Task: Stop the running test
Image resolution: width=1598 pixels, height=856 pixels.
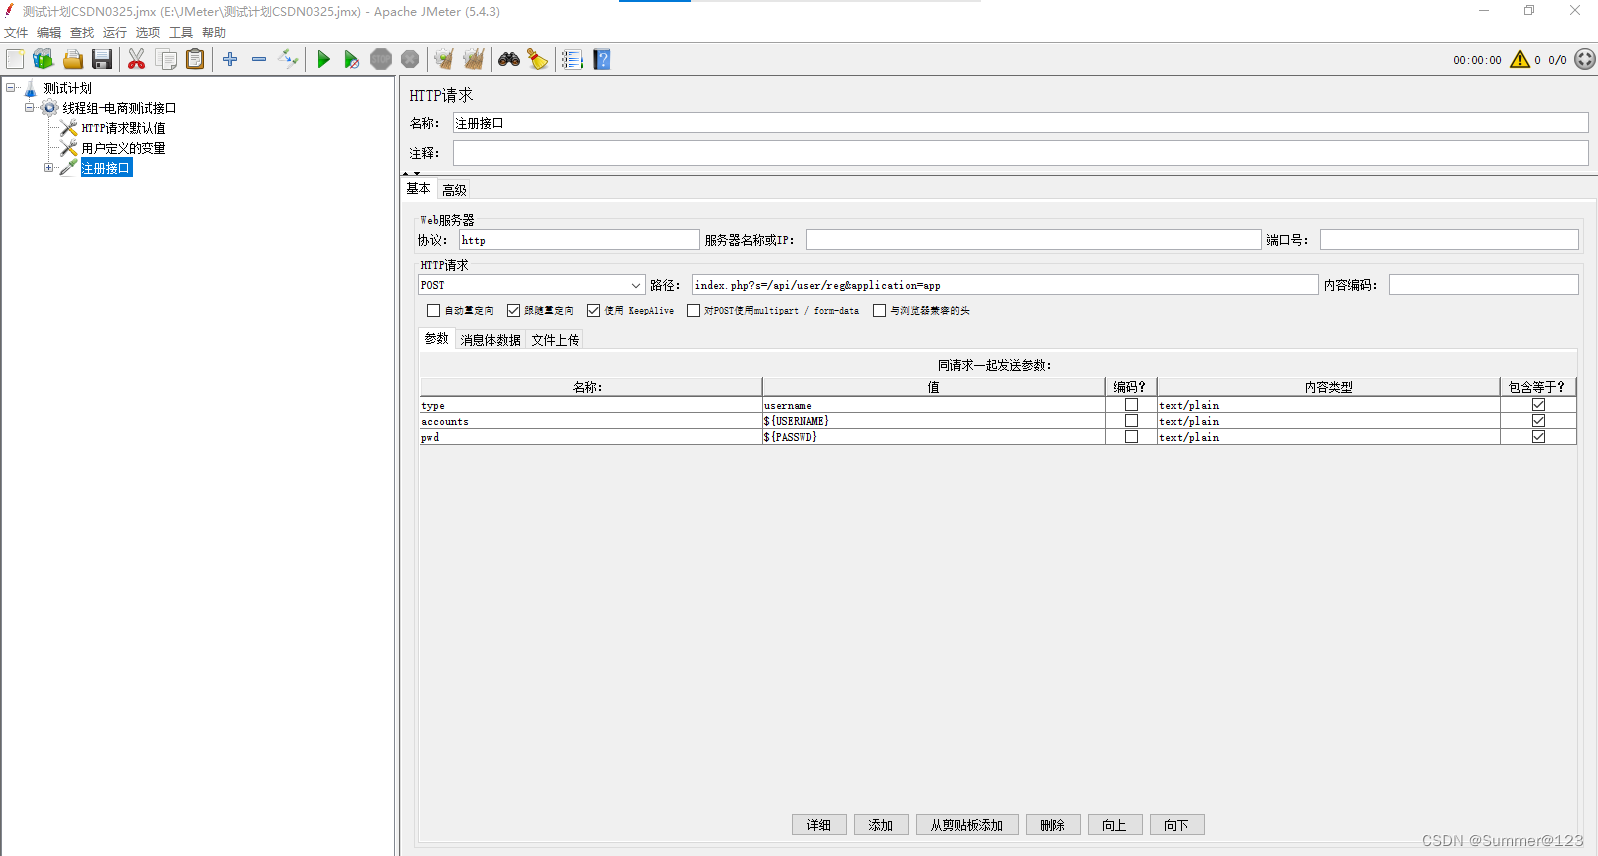Action: pos(381,60)
